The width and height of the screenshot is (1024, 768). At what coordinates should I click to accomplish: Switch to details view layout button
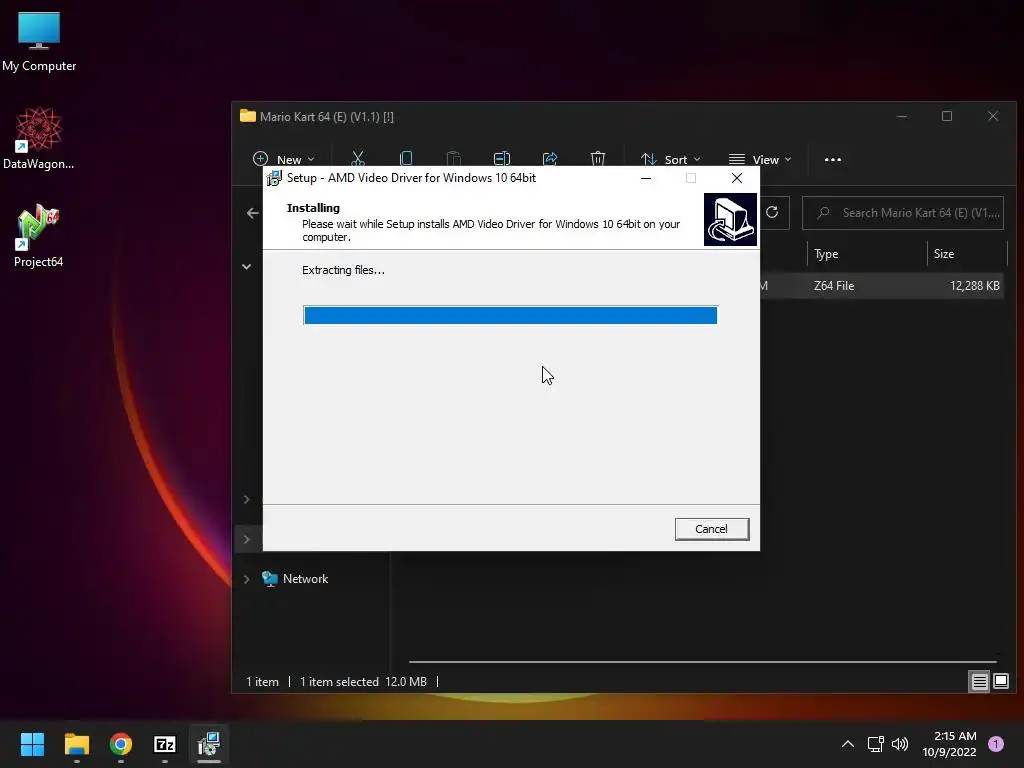[979, 682]
